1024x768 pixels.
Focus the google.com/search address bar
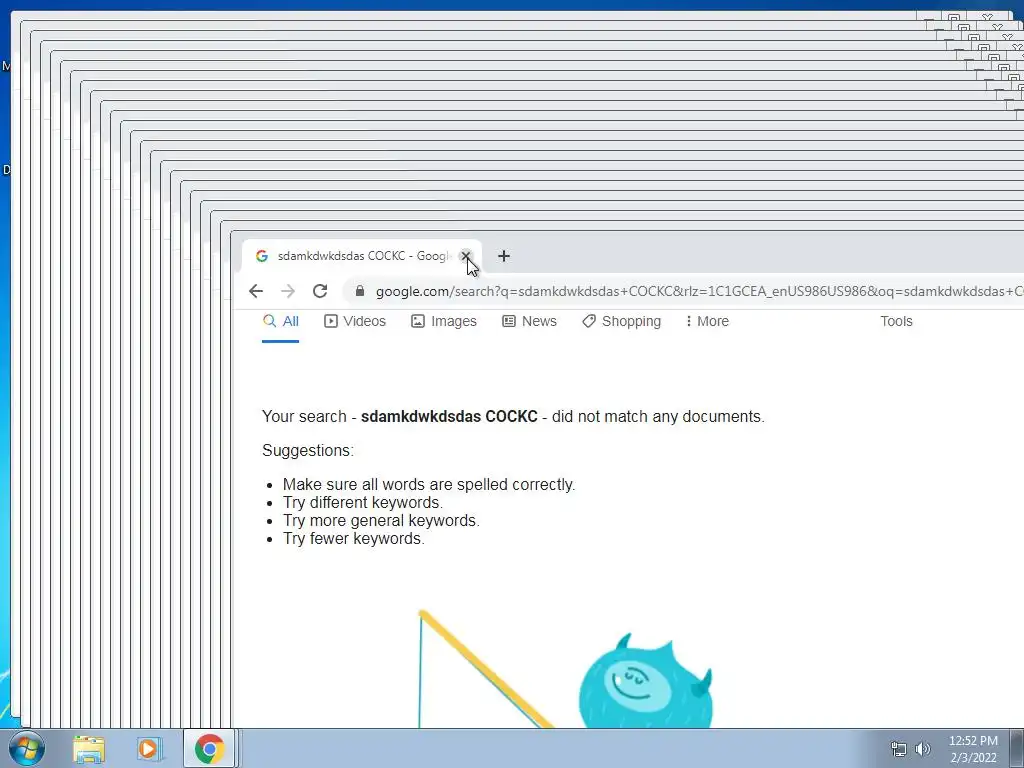(x=682, y=291)
